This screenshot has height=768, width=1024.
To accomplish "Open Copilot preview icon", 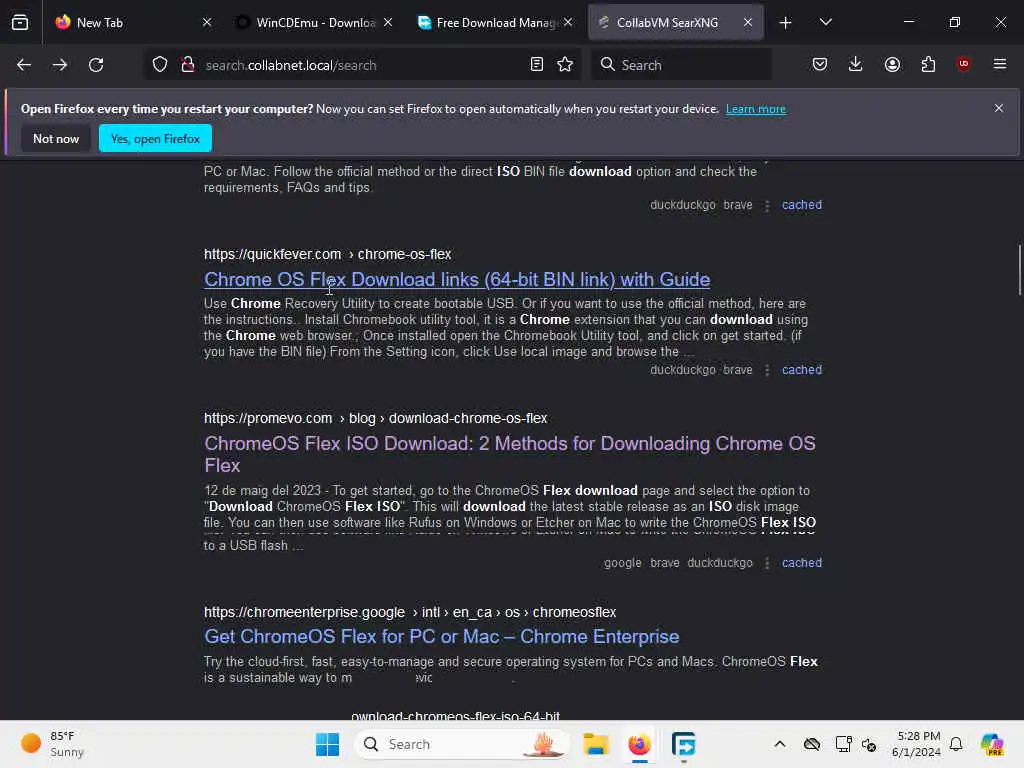I will pyautogui.click(x=992, y=744).
